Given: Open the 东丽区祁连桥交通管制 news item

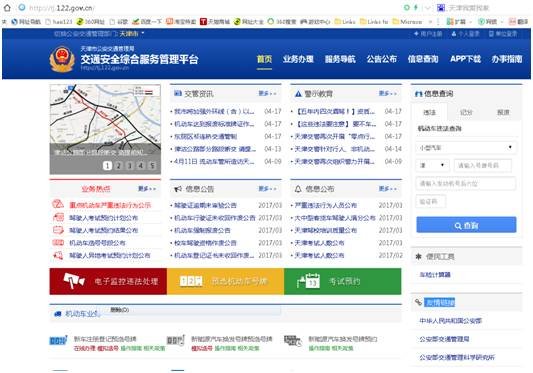Looking at the screenshot, I should point(205,136).
